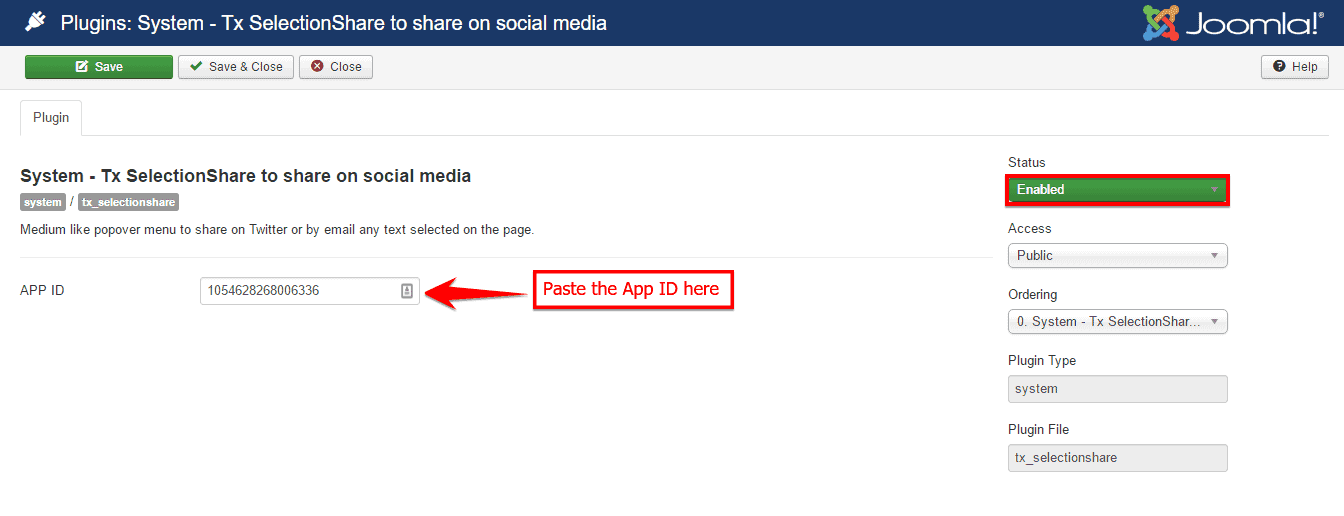Click into the APP ID text field
Viewport: 1344px width, 516px height.
[300, 291]
